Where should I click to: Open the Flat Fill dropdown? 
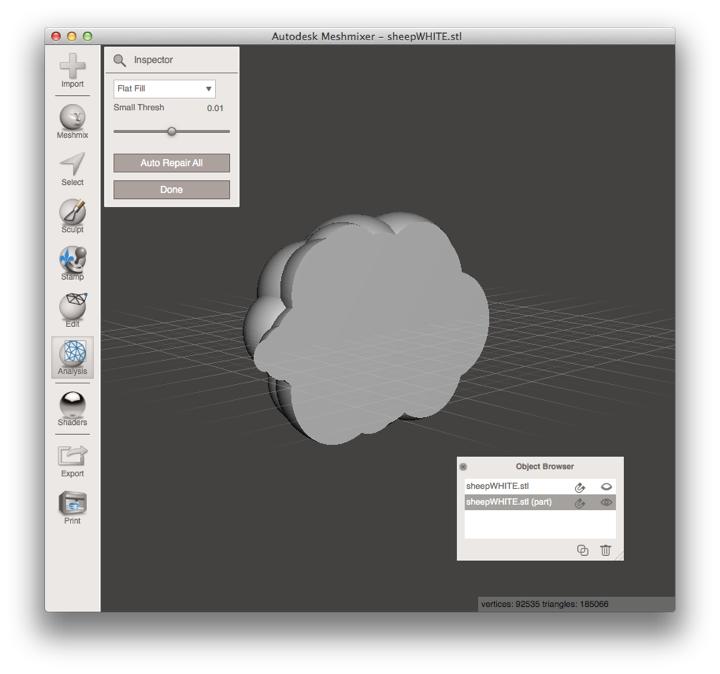point(164,89)
